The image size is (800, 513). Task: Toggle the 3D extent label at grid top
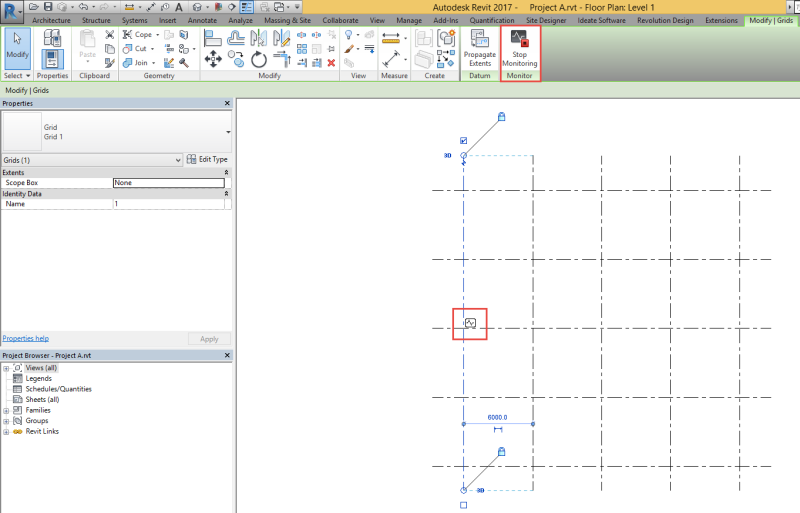(447, 156)
